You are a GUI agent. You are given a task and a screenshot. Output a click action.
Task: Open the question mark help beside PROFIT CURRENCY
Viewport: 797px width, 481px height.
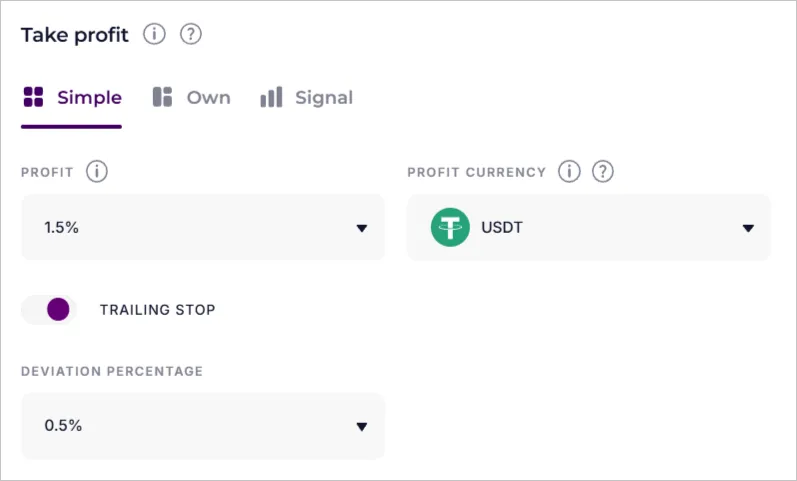[602, 172]
